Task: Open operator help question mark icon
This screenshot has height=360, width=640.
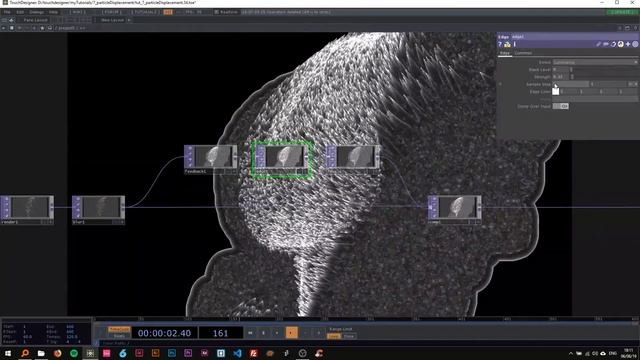Action: click(x=500, y=44)
